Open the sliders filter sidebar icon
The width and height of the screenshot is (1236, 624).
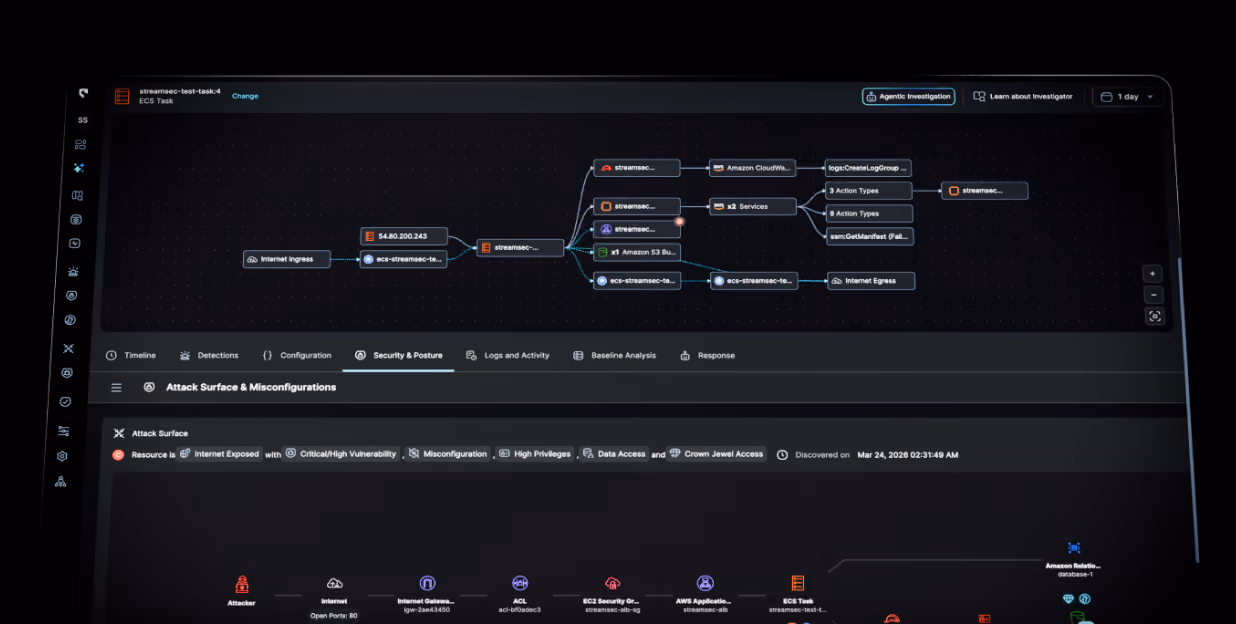coord(64,431)
